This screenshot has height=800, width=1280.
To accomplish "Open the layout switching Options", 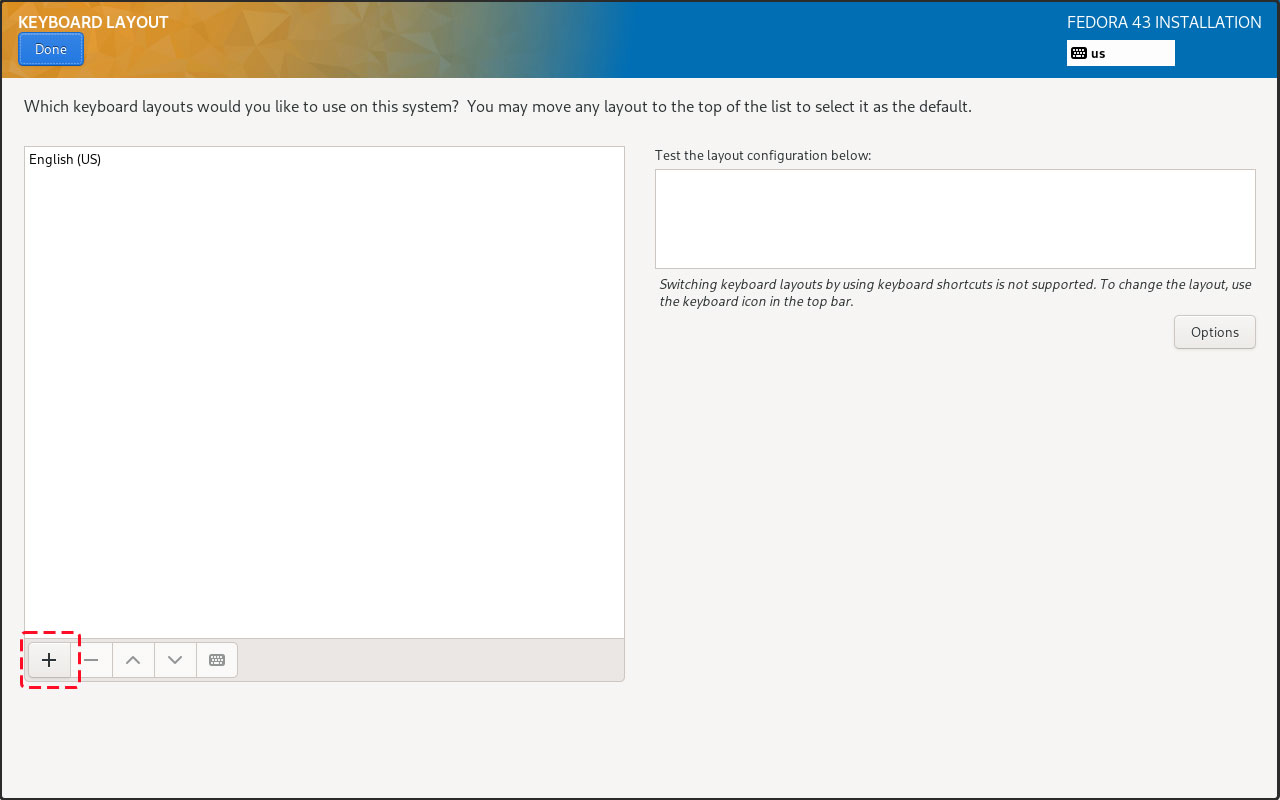I will 1214,332.
